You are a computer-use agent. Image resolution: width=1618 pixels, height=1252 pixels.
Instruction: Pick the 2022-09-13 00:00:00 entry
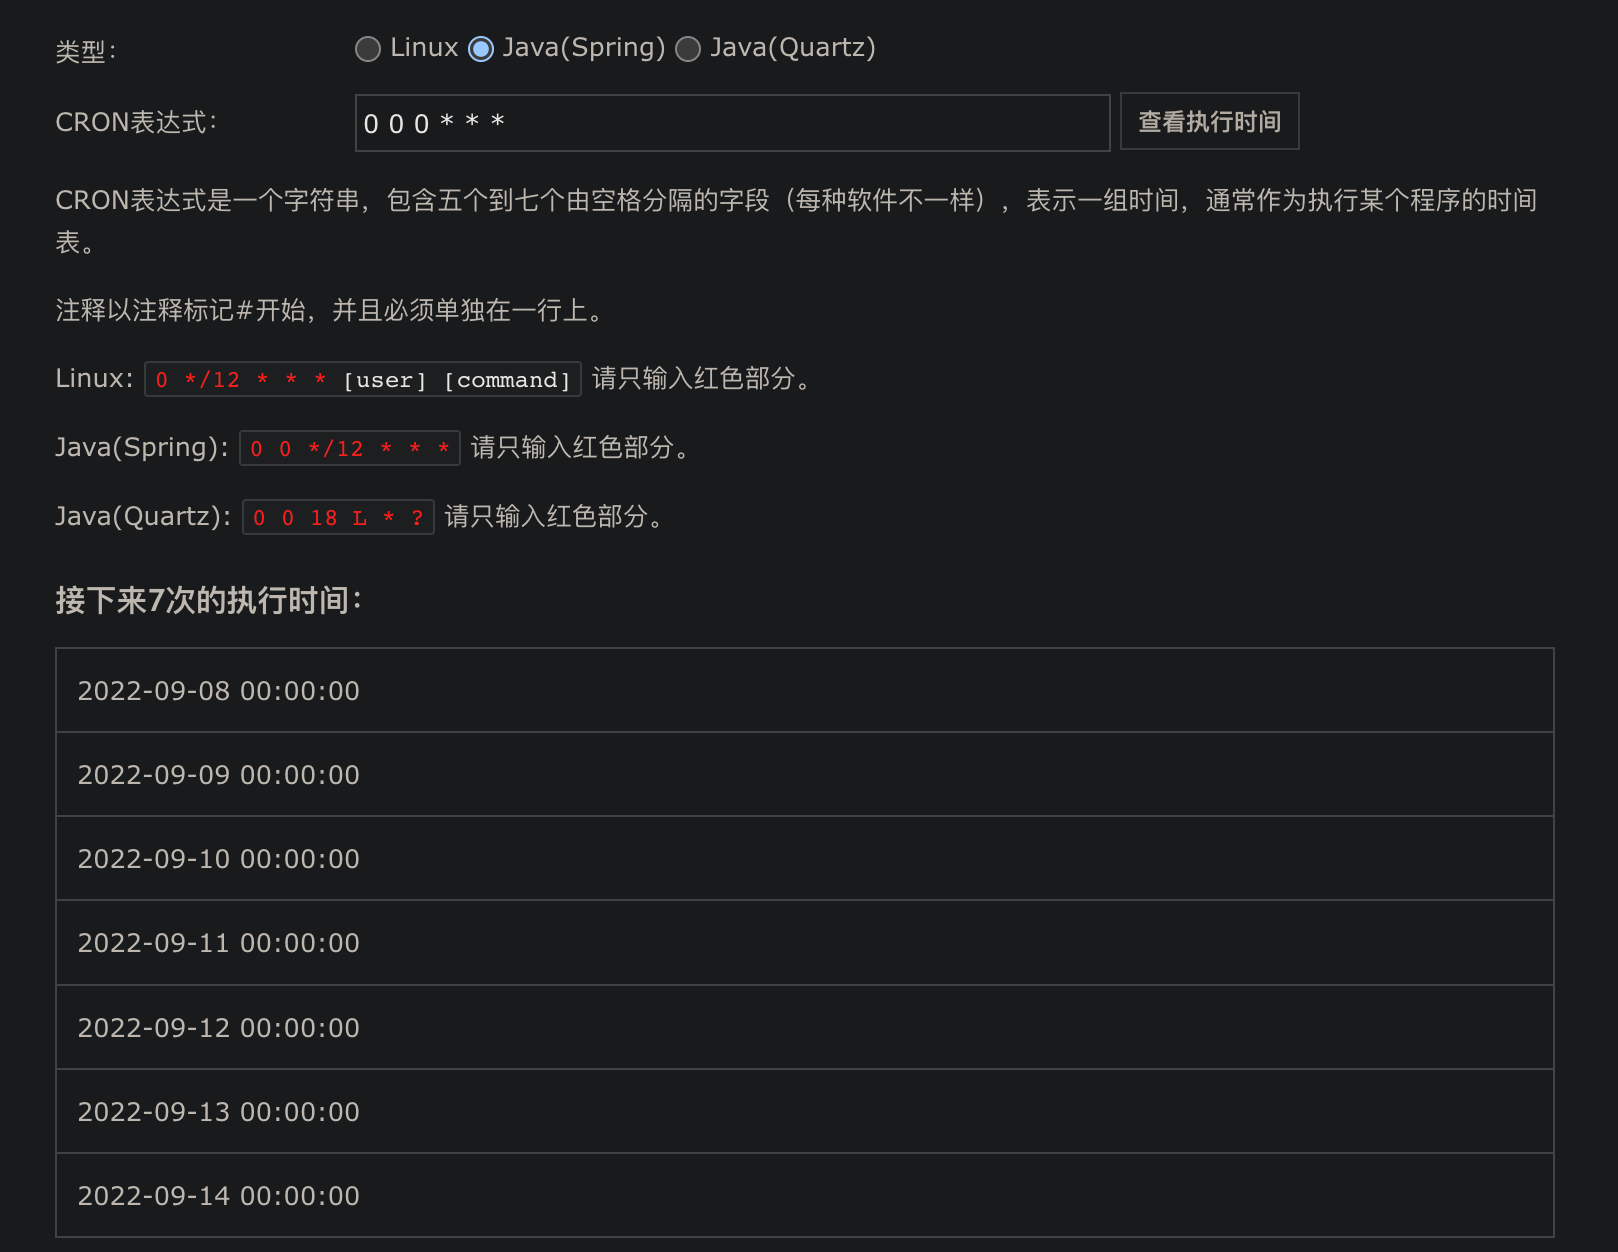pyautogui.click(x=804, y=1112)
